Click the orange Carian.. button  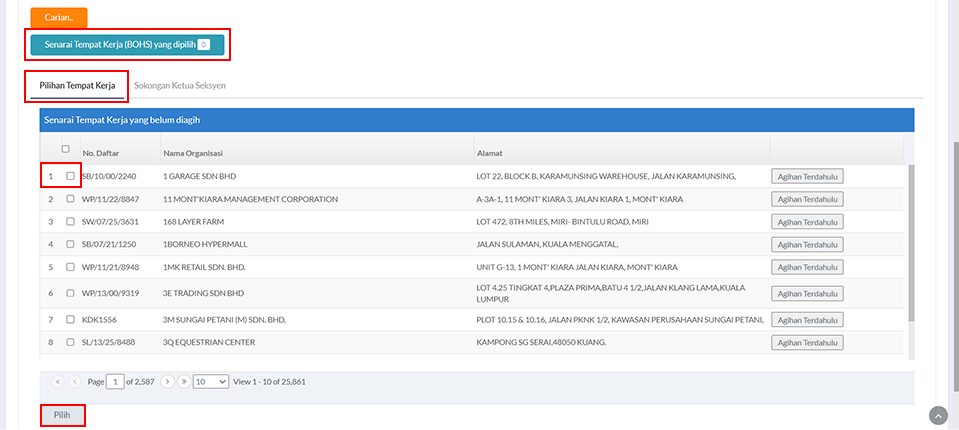tap(59, 18)
